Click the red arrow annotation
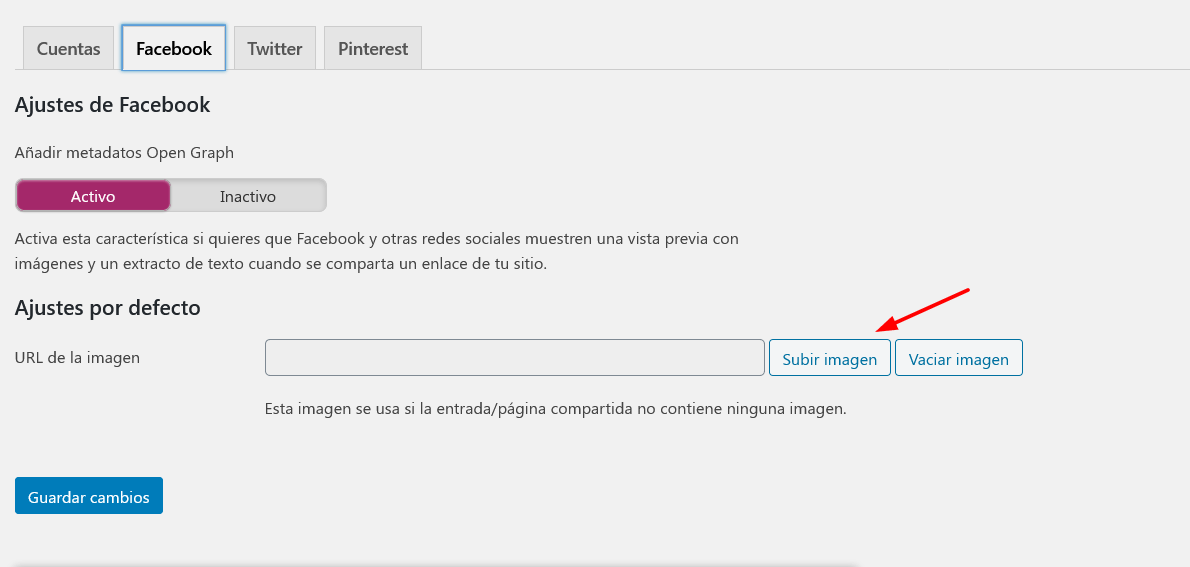Image resolution: width=1190 pixels, height=567 pixels. point(923,310)
